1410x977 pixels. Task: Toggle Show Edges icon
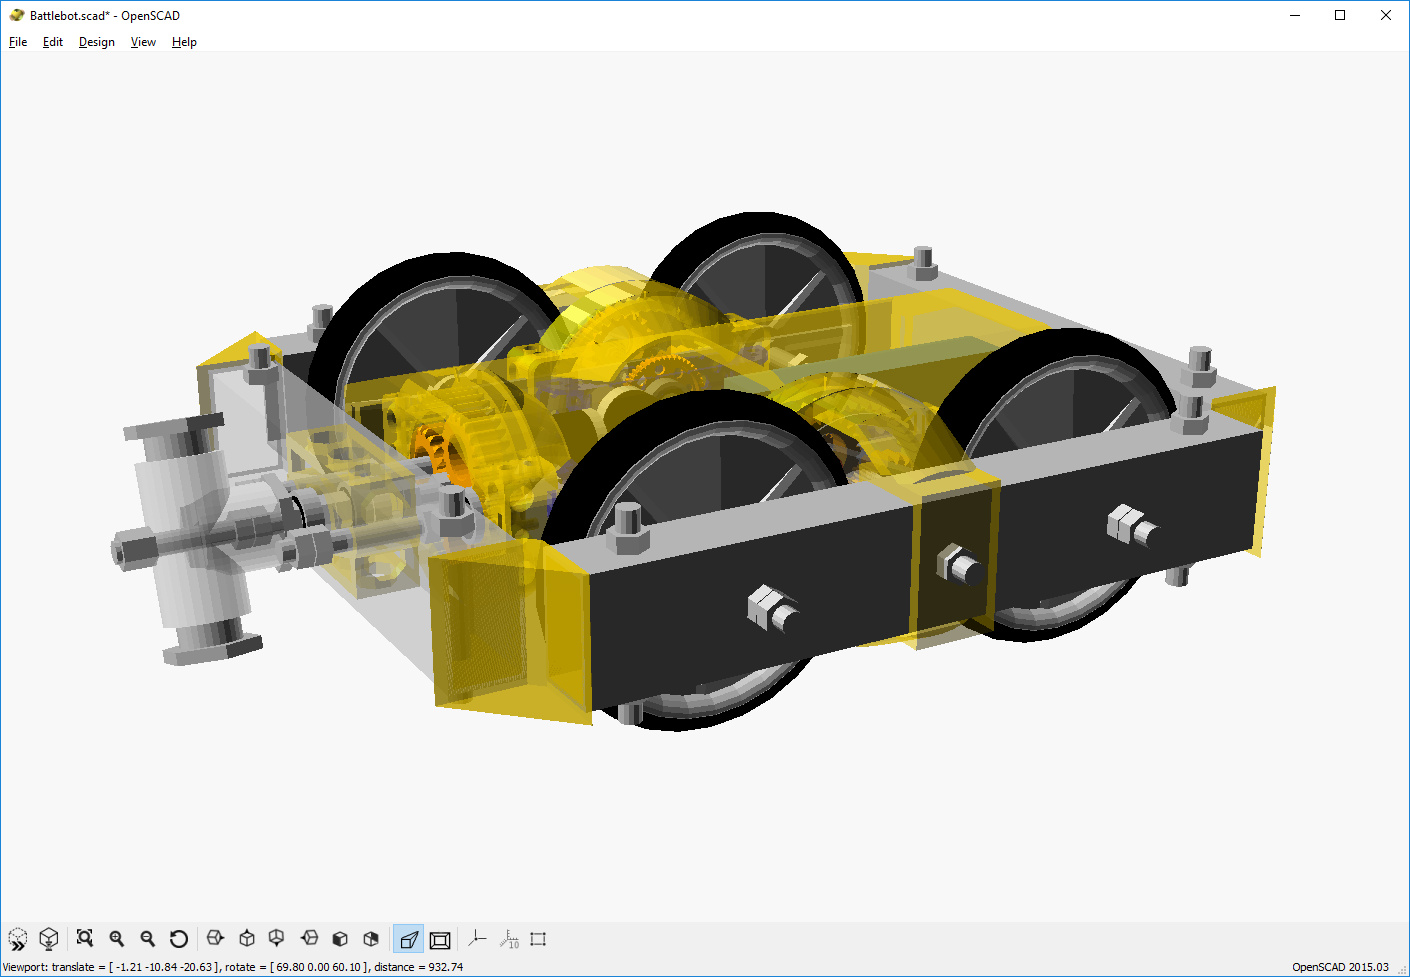coord(538,939)
